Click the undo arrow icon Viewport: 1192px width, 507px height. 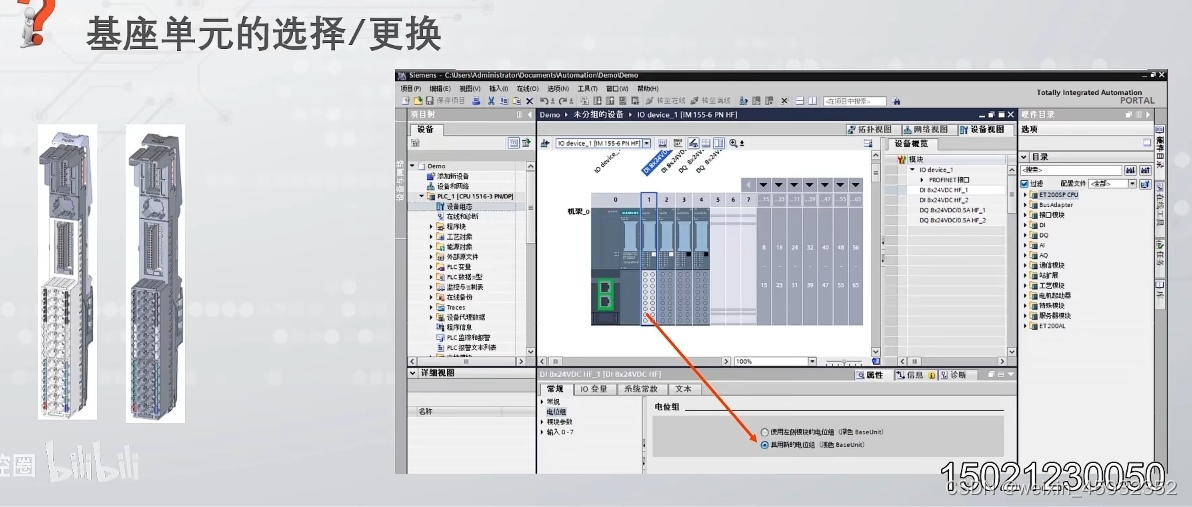(546, 100)
